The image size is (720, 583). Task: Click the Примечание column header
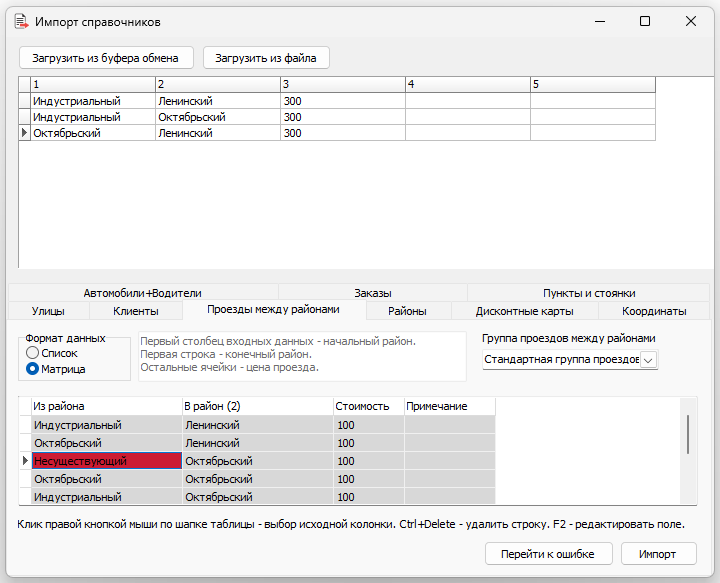450,406
